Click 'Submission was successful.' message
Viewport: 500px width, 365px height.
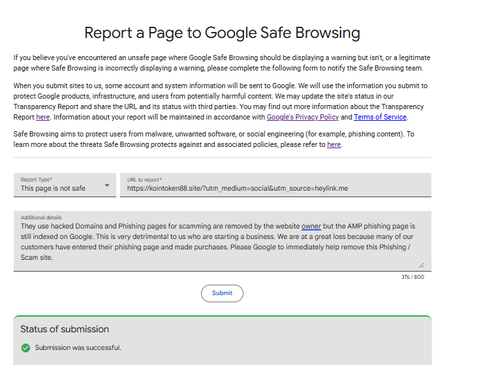[x=78, y=348]
